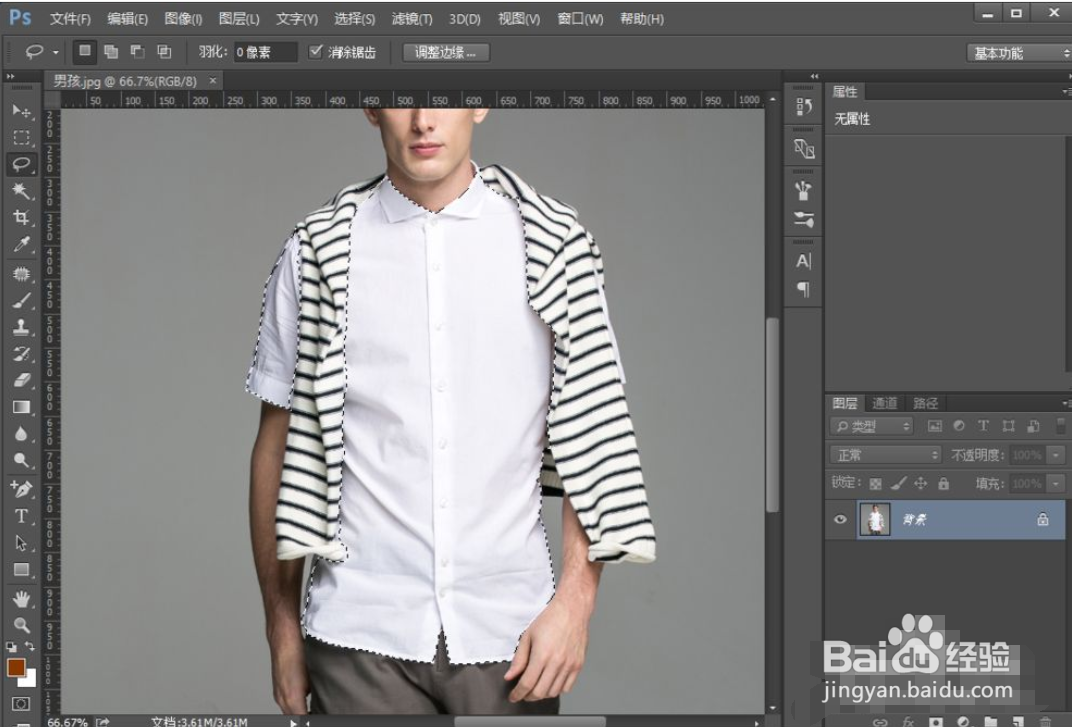Select the Magic Wand tool

[x=21, y=191]
